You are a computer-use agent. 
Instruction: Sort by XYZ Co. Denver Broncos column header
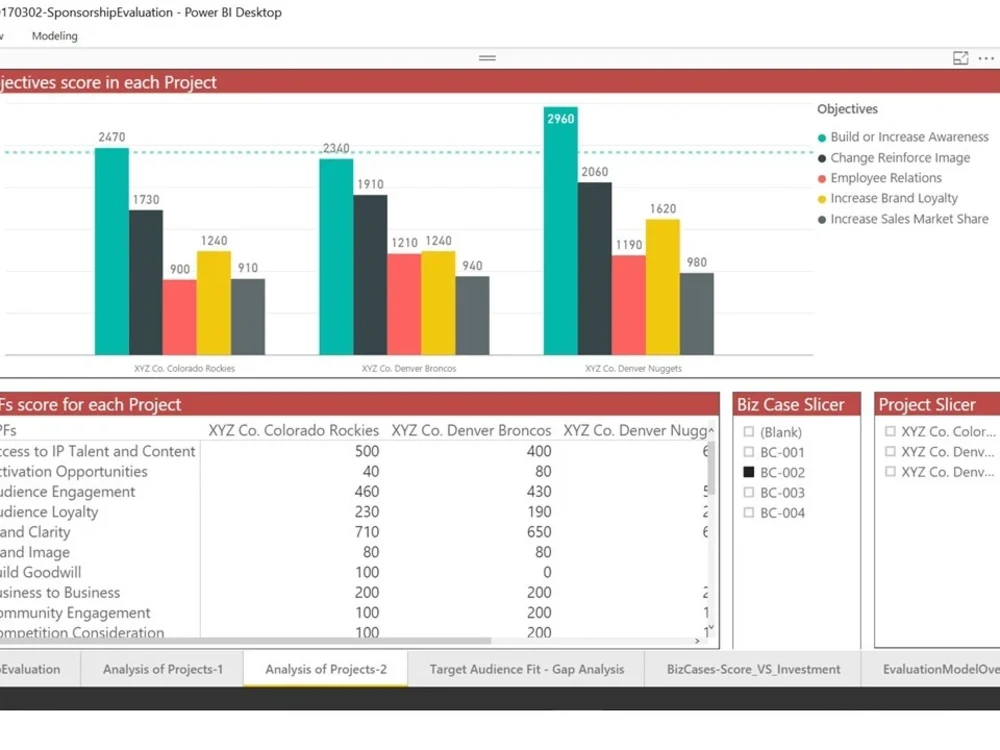(471, 430)
